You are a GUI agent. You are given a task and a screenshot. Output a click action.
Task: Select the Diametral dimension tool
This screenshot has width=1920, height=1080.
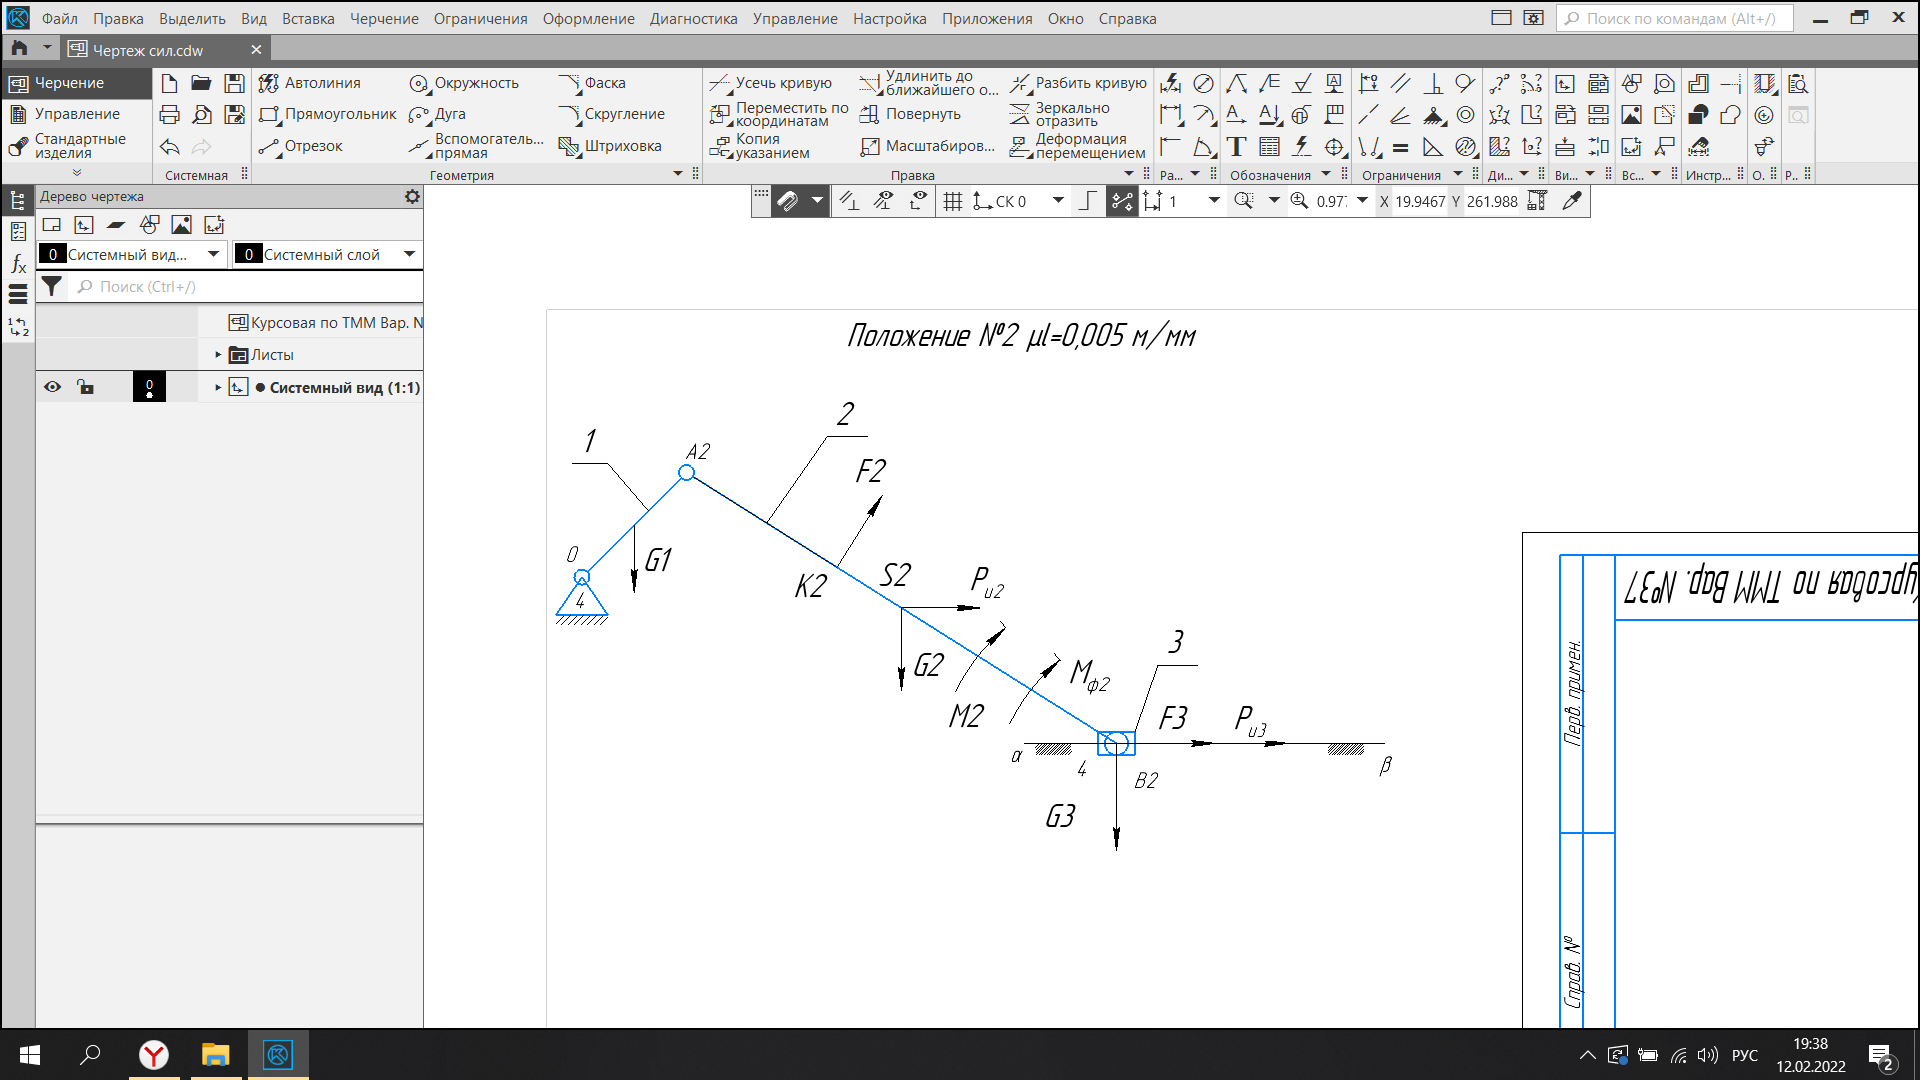pos(1204,84)
